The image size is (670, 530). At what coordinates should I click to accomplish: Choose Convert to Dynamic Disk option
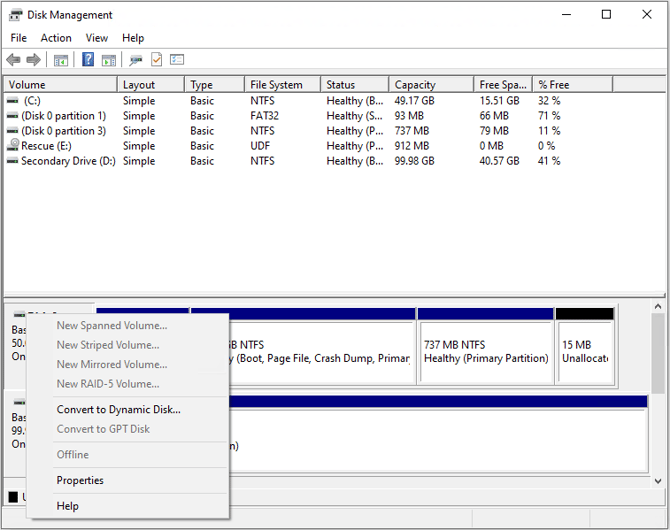coord(119,409)
